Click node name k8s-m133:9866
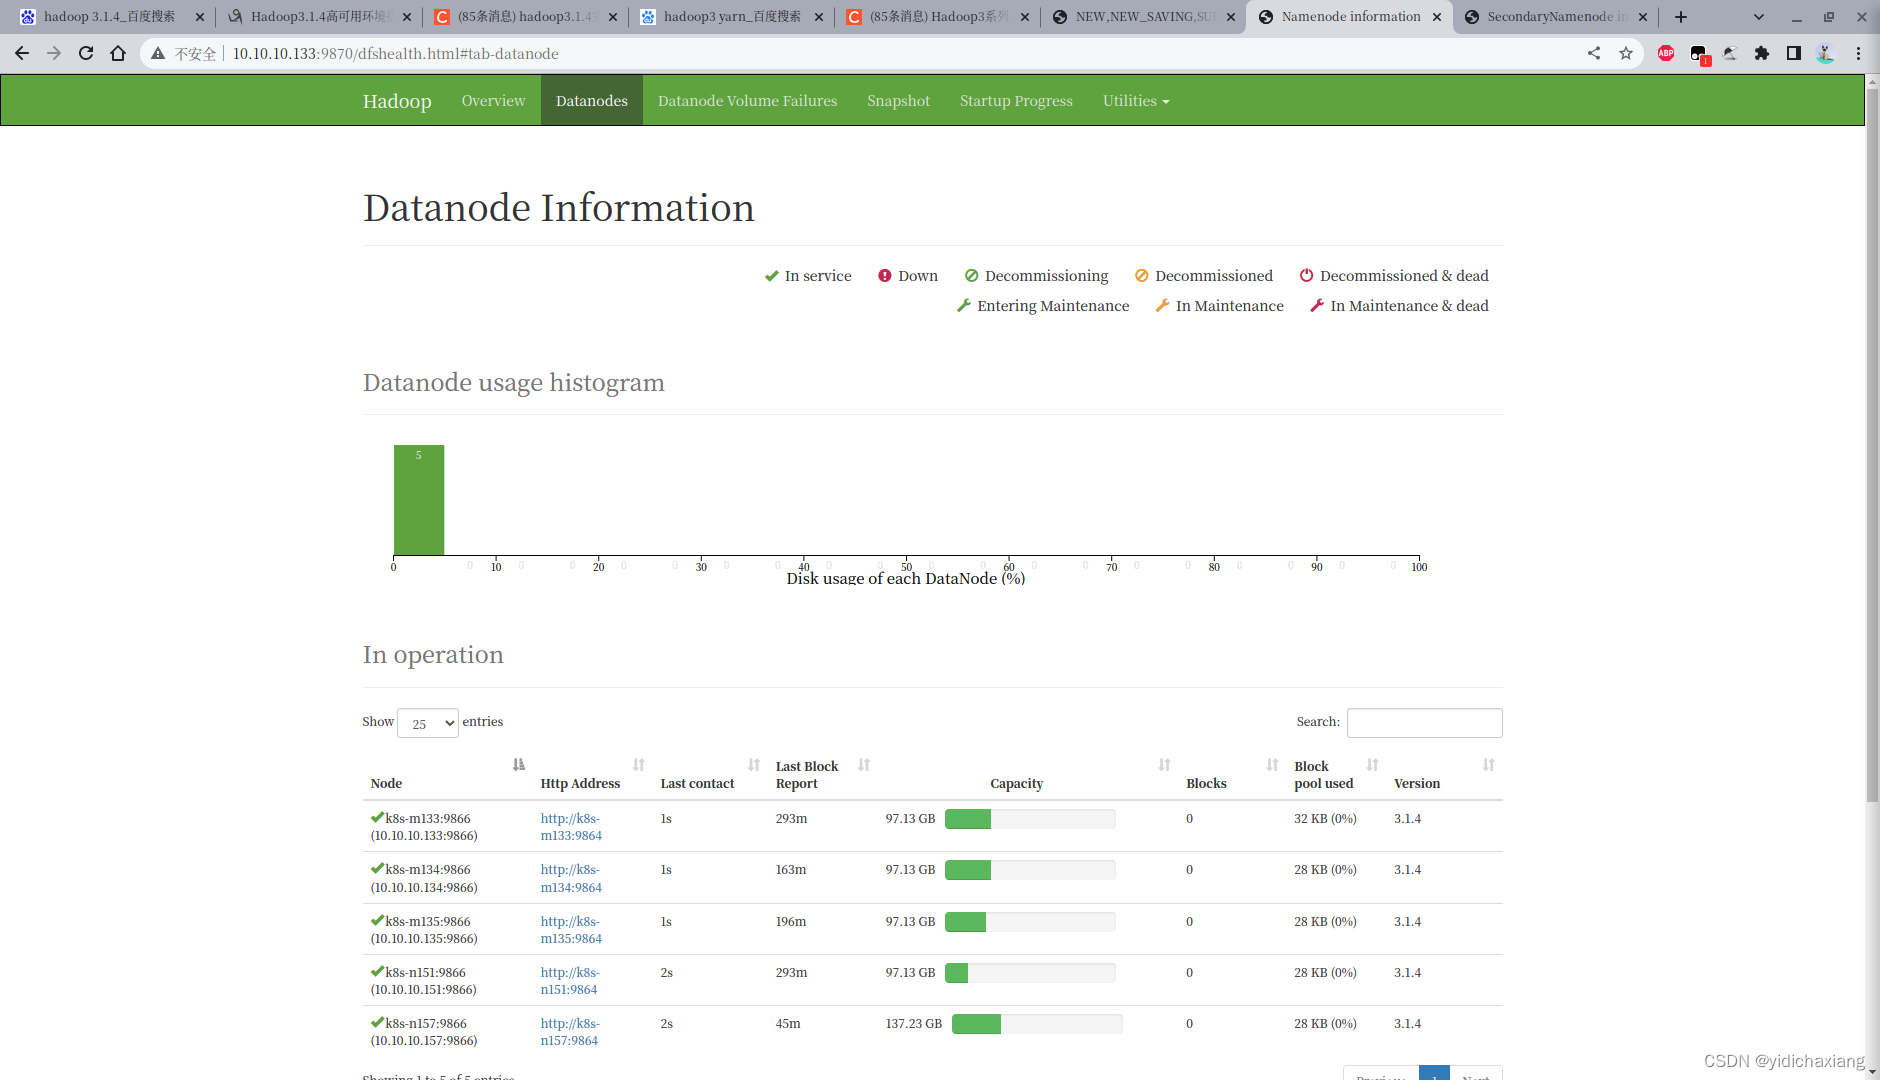1880x1080 pixels. point(427,819)
